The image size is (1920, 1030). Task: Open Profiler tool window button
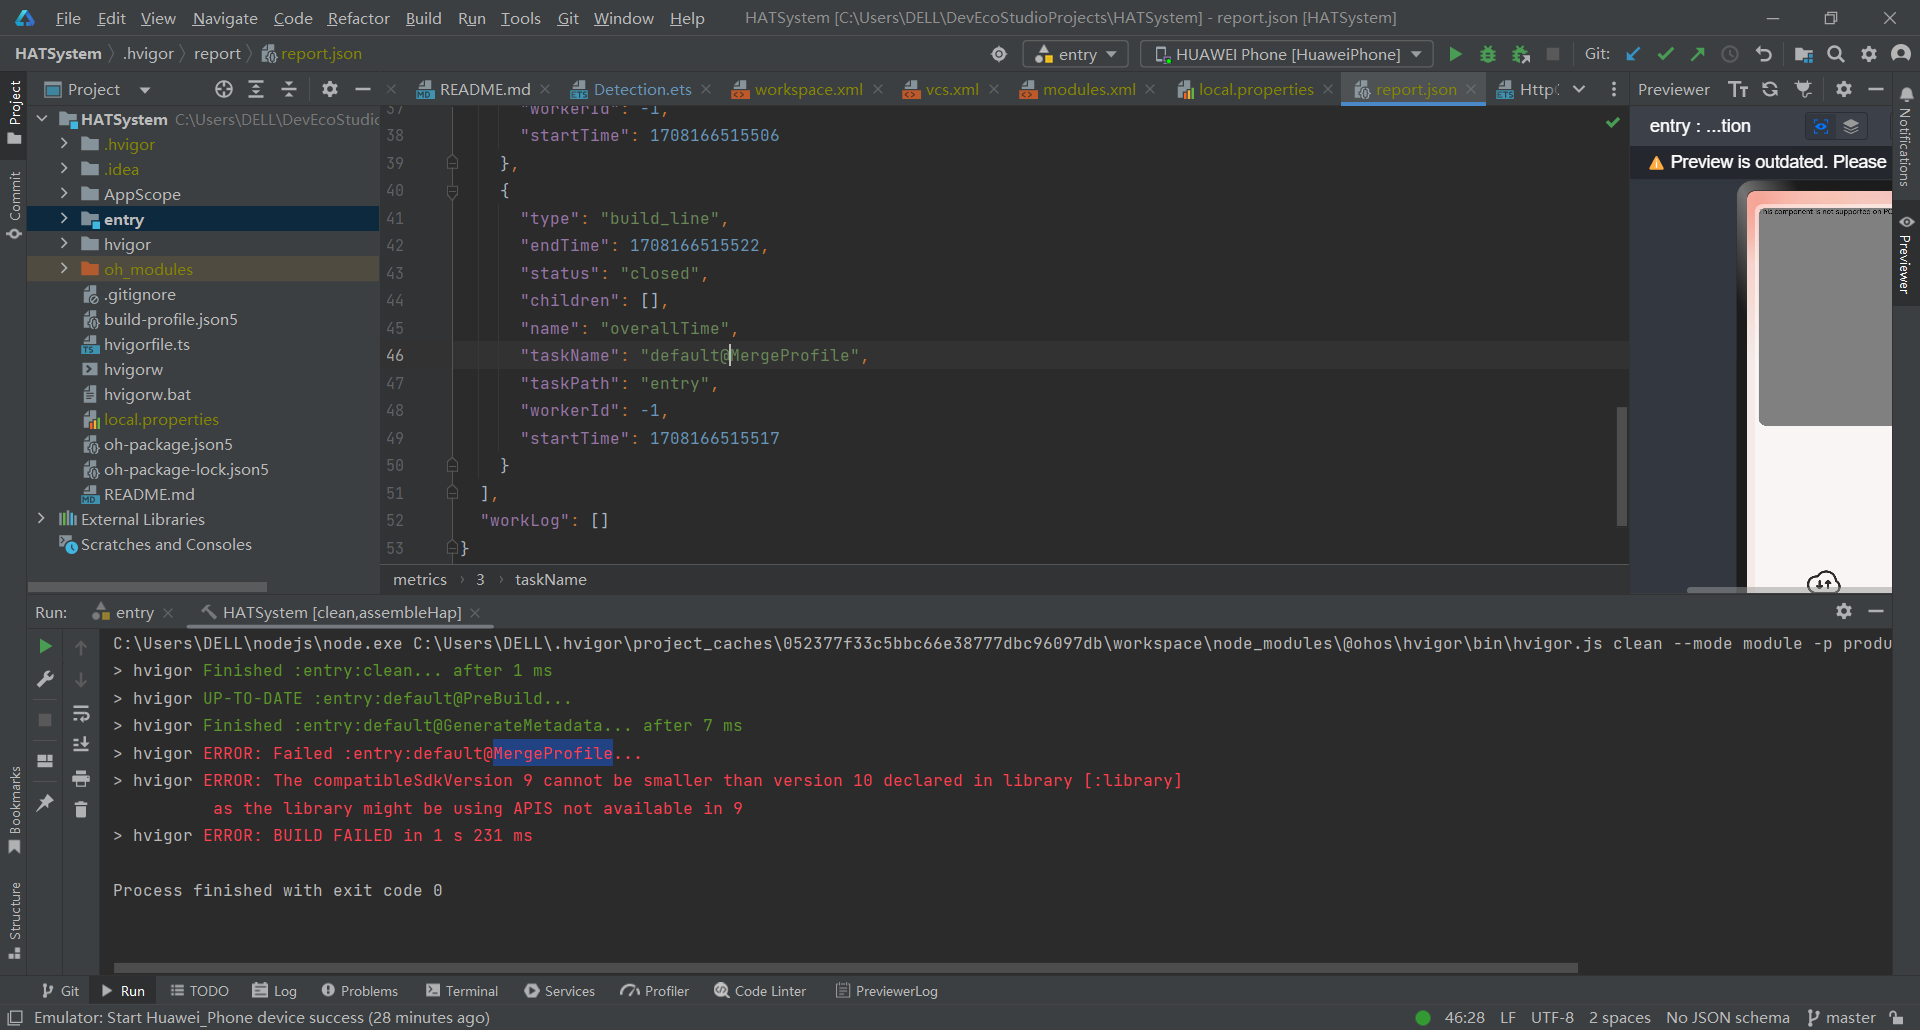[x=655, y=991]
